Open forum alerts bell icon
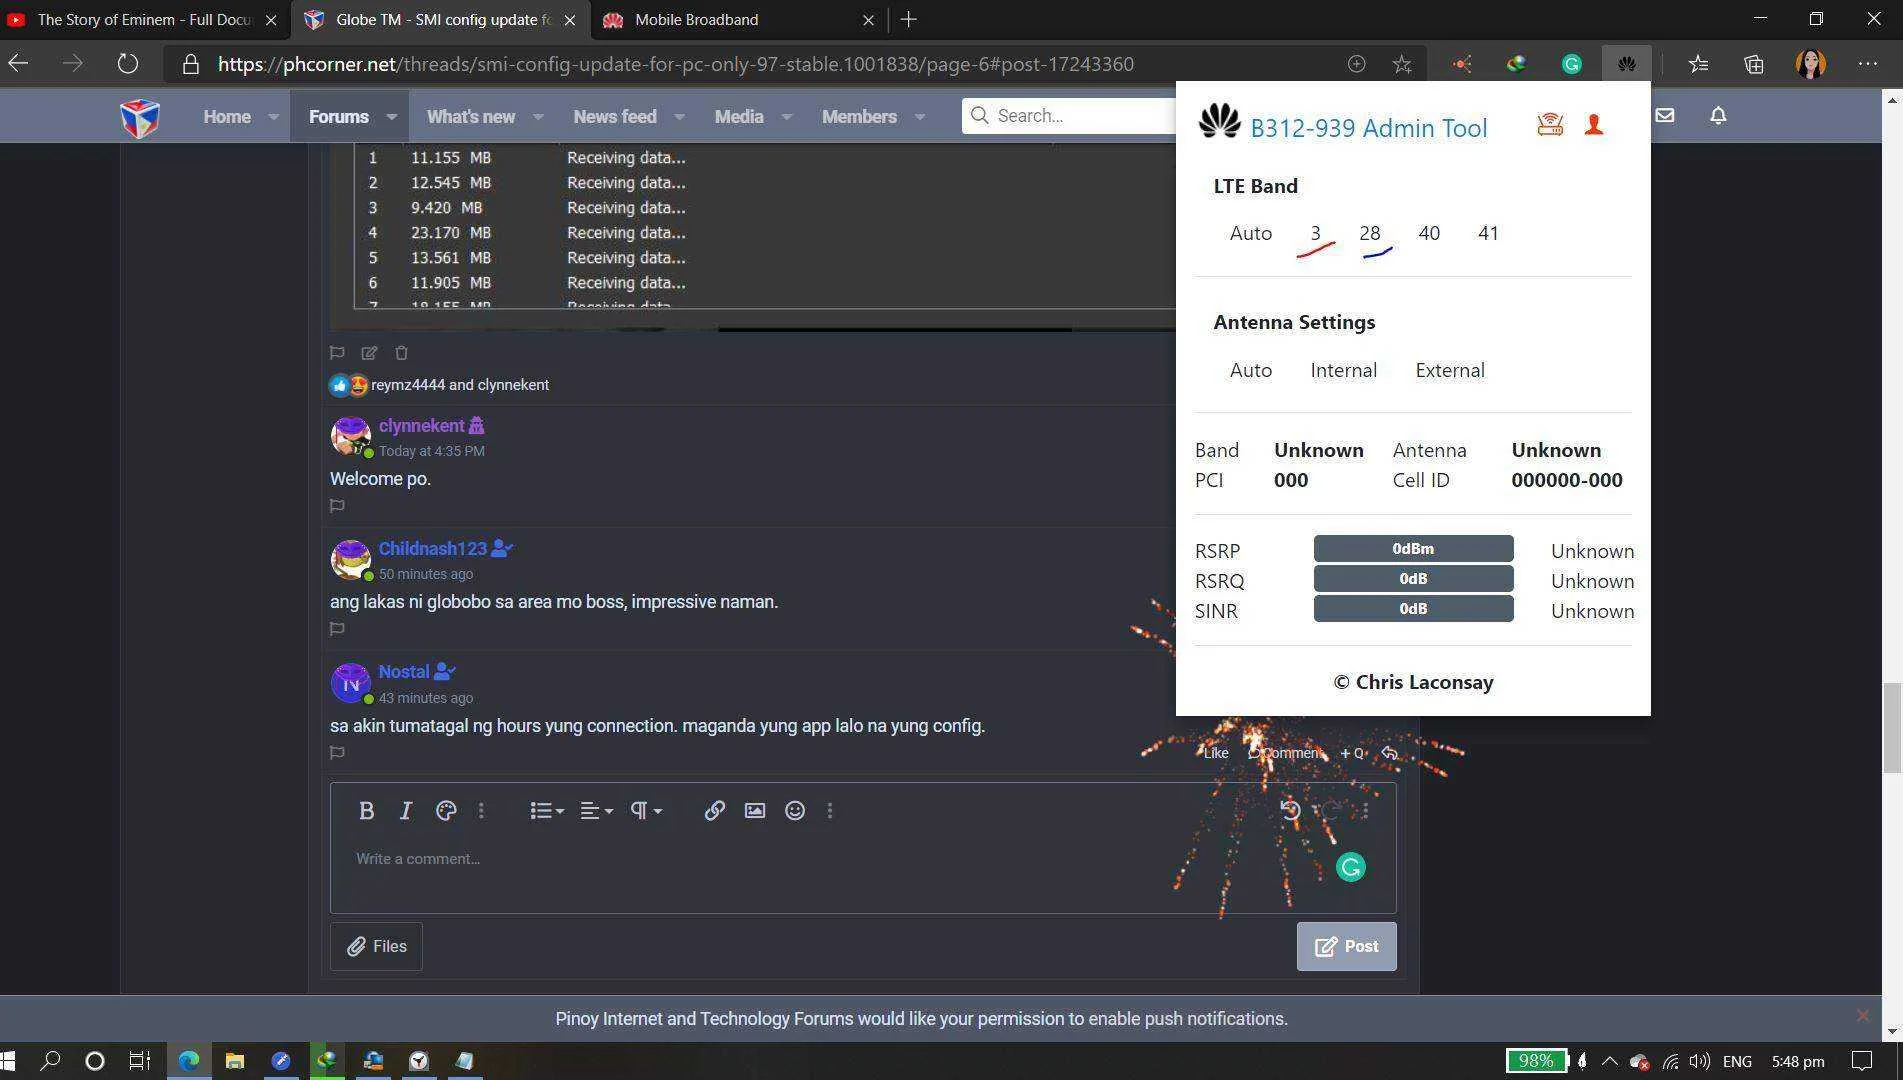 pos(1718,115)
